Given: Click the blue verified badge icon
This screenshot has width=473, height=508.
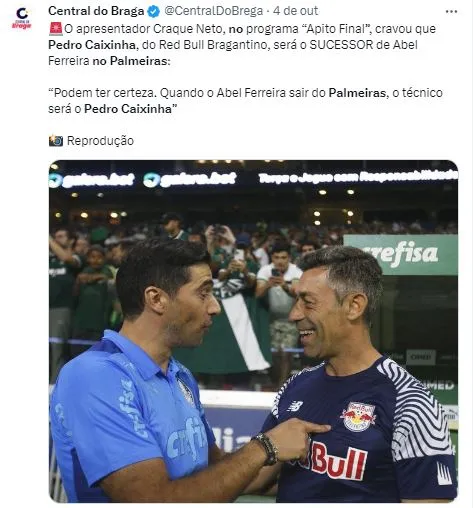Looking at the screenshot, I should point(154,12).
